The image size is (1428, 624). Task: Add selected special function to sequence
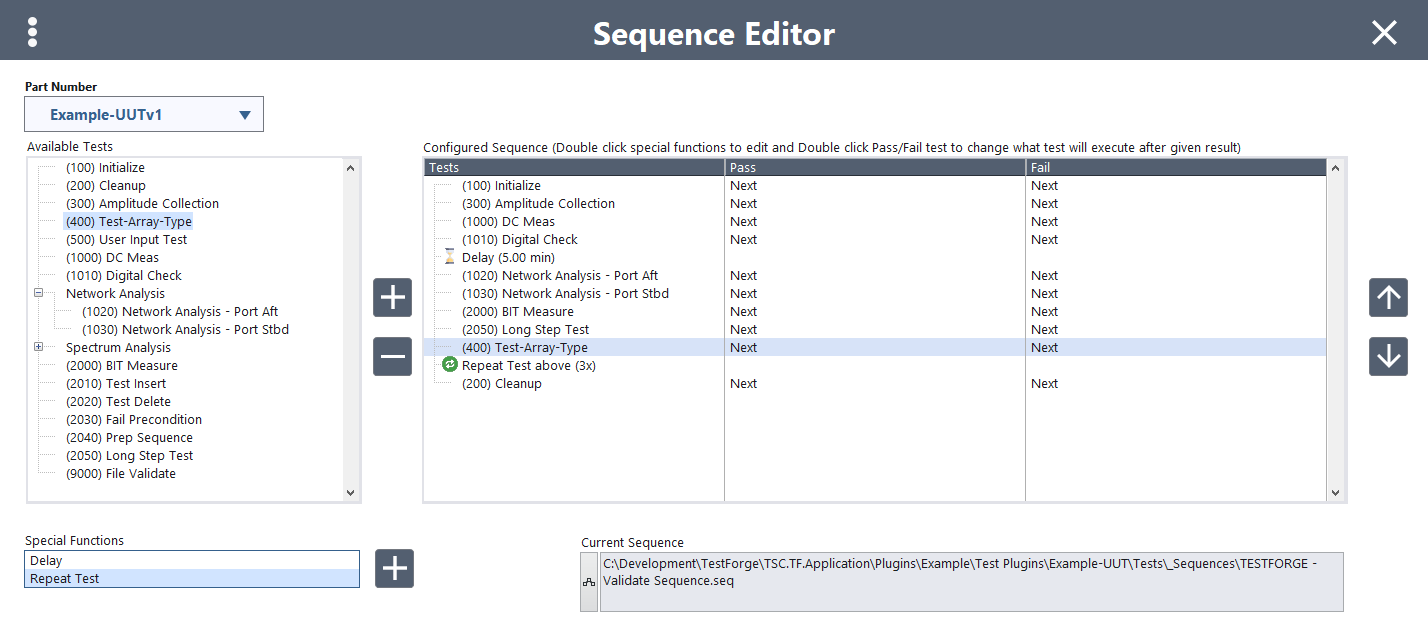click(x=394, y=569)
